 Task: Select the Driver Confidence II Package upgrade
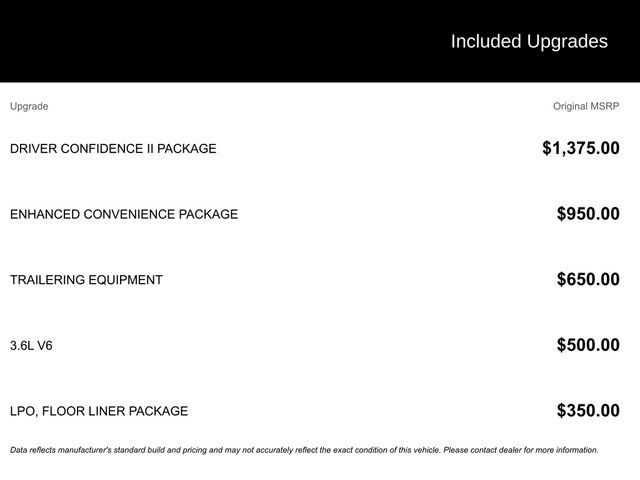click(113, 149)
